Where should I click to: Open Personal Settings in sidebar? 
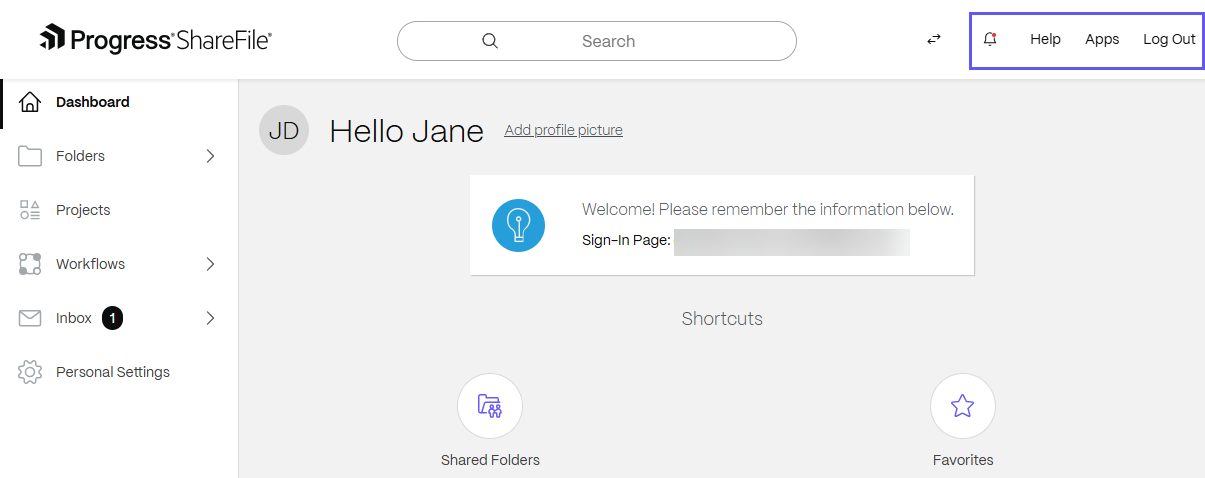pos(112,372)
